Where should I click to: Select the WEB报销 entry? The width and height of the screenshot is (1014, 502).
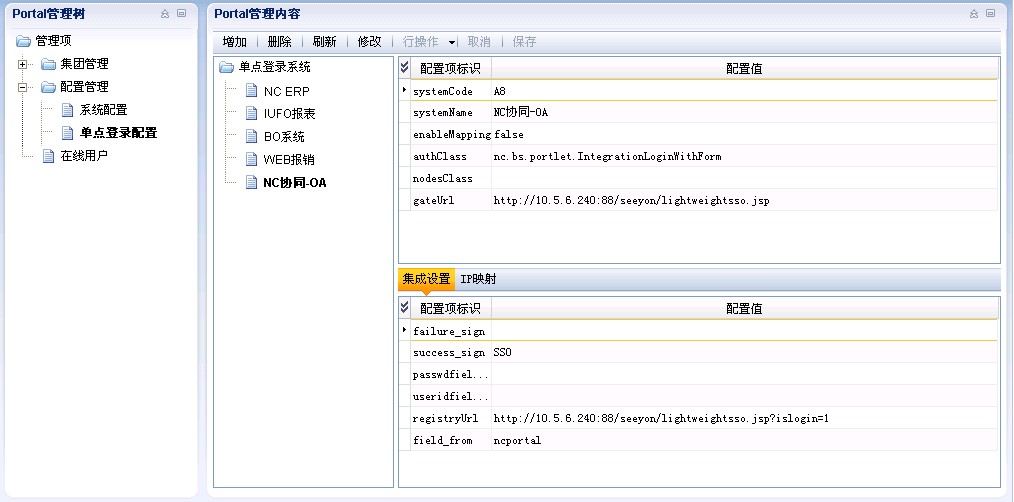pyautogui.click(x=289, y=159)
